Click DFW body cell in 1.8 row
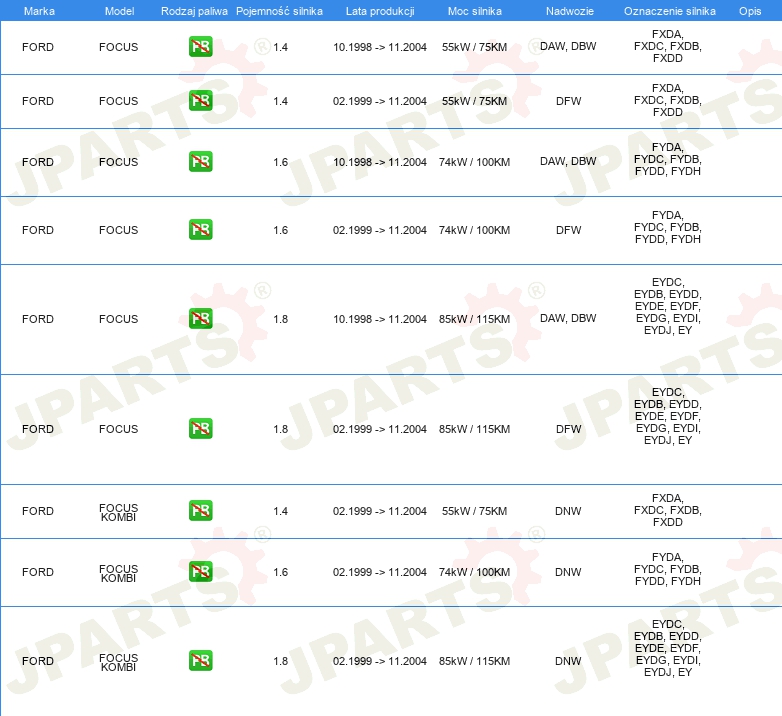Screen dimensions: 782x716 (569, 429)
